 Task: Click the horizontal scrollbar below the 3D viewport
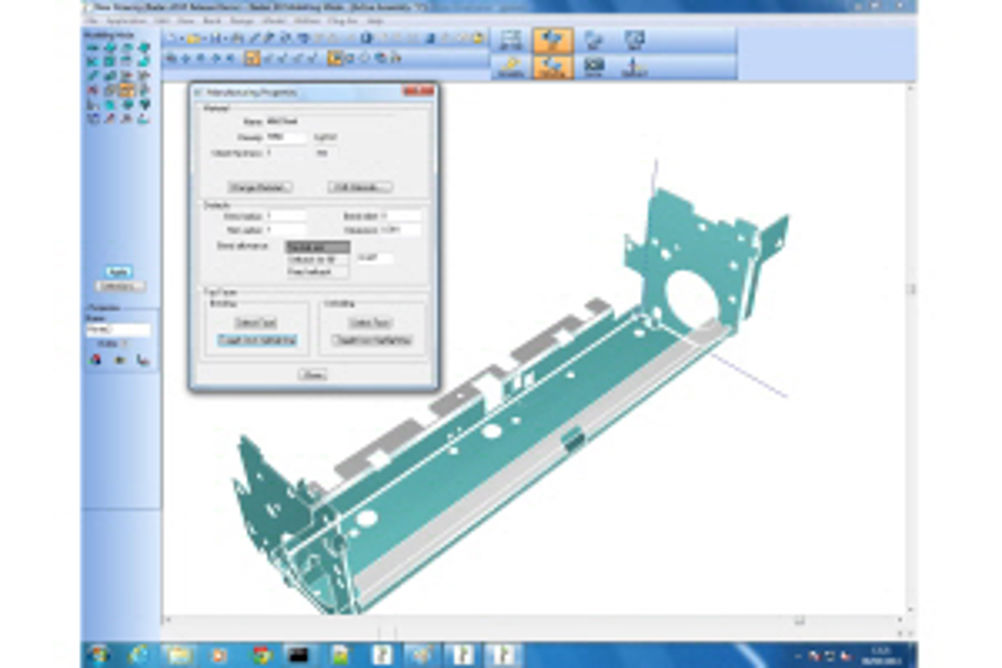click(x=534, y=619)
